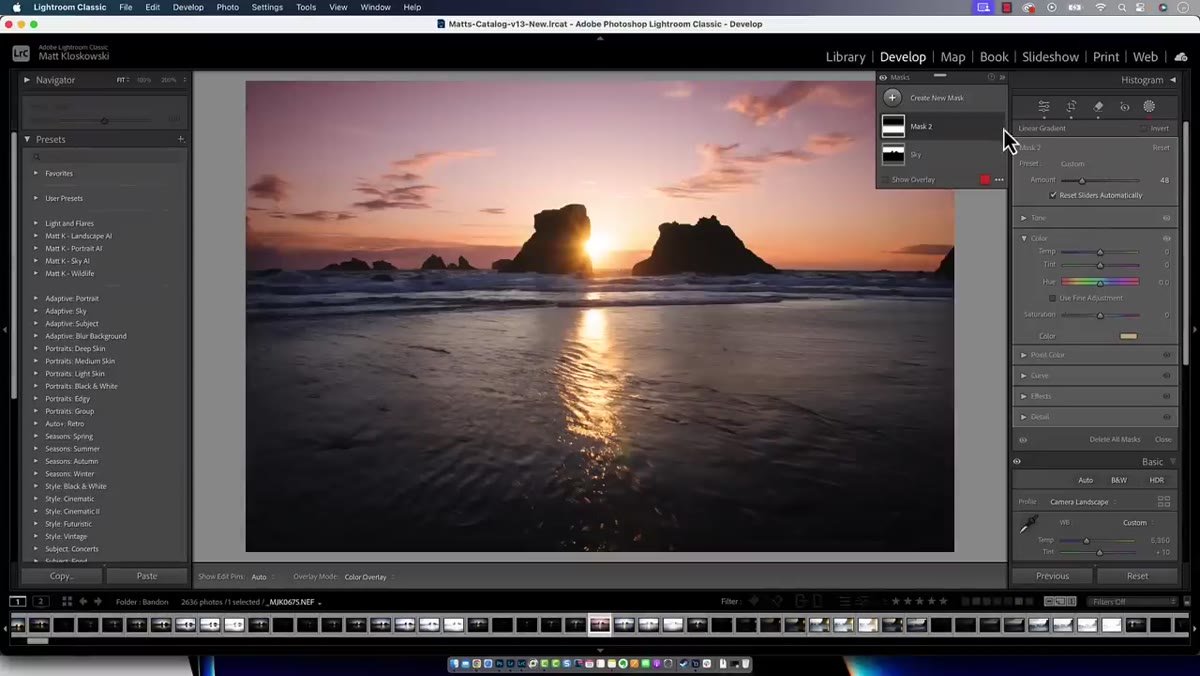Click the Wi-Fi icon in menu bar
Viewport: 1200px width, 676px height.
click(1101, 7)
